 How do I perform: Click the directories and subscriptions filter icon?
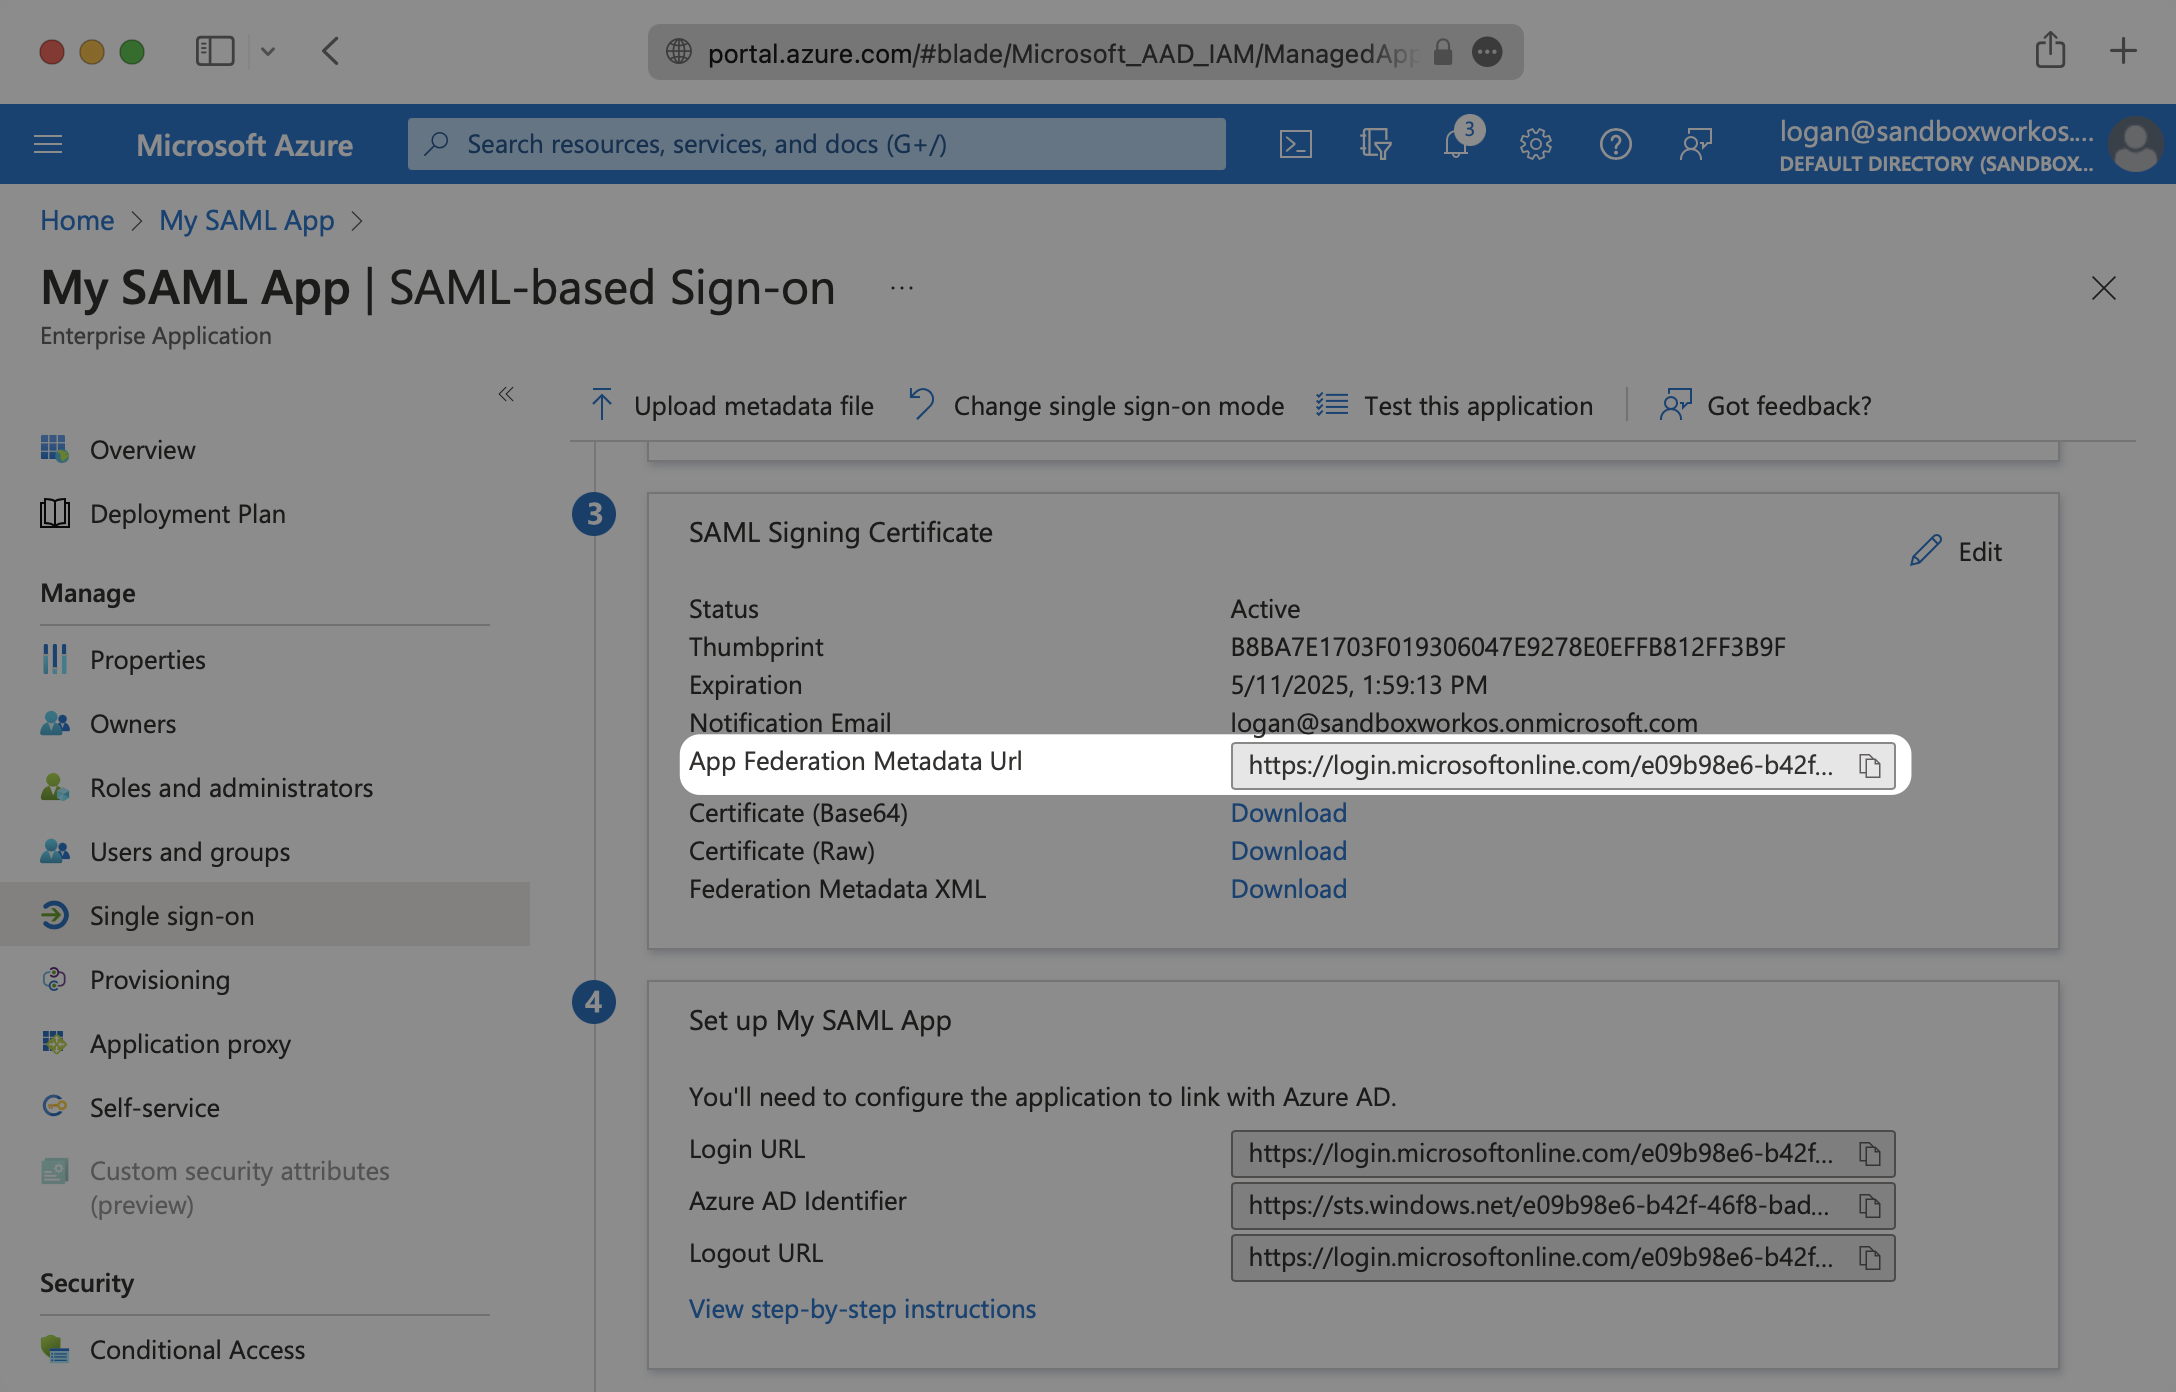[x=1375, y=145]
